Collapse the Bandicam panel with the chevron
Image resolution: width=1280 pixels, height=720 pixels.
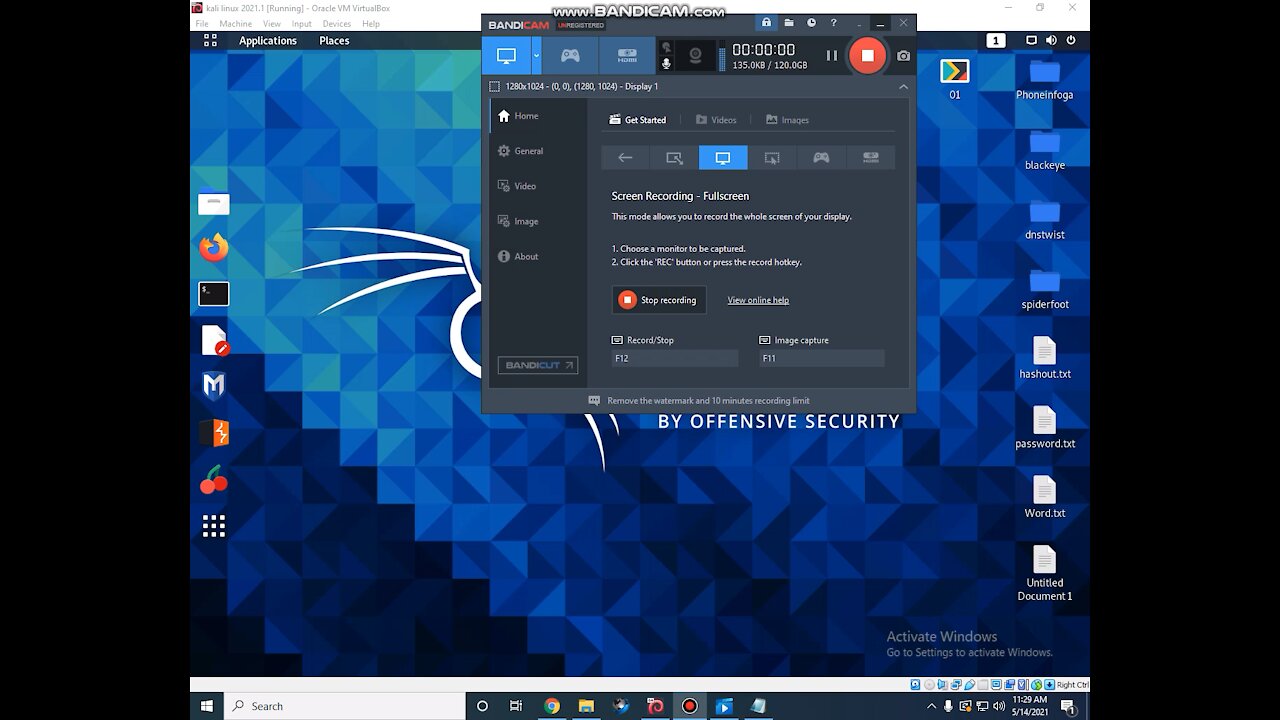(x=903, y=87)
